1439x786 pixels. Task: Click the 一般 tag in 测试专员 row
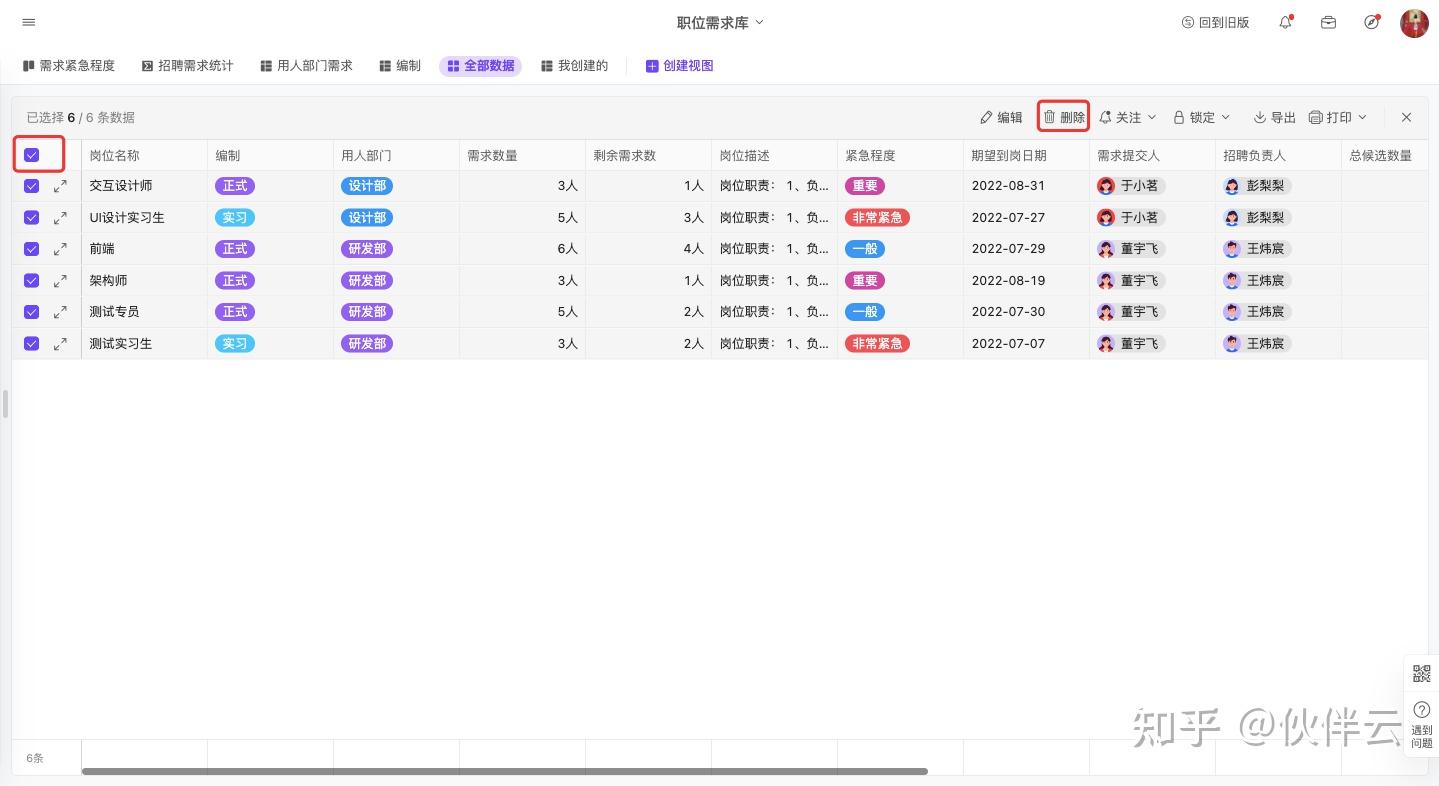(865, 312)
